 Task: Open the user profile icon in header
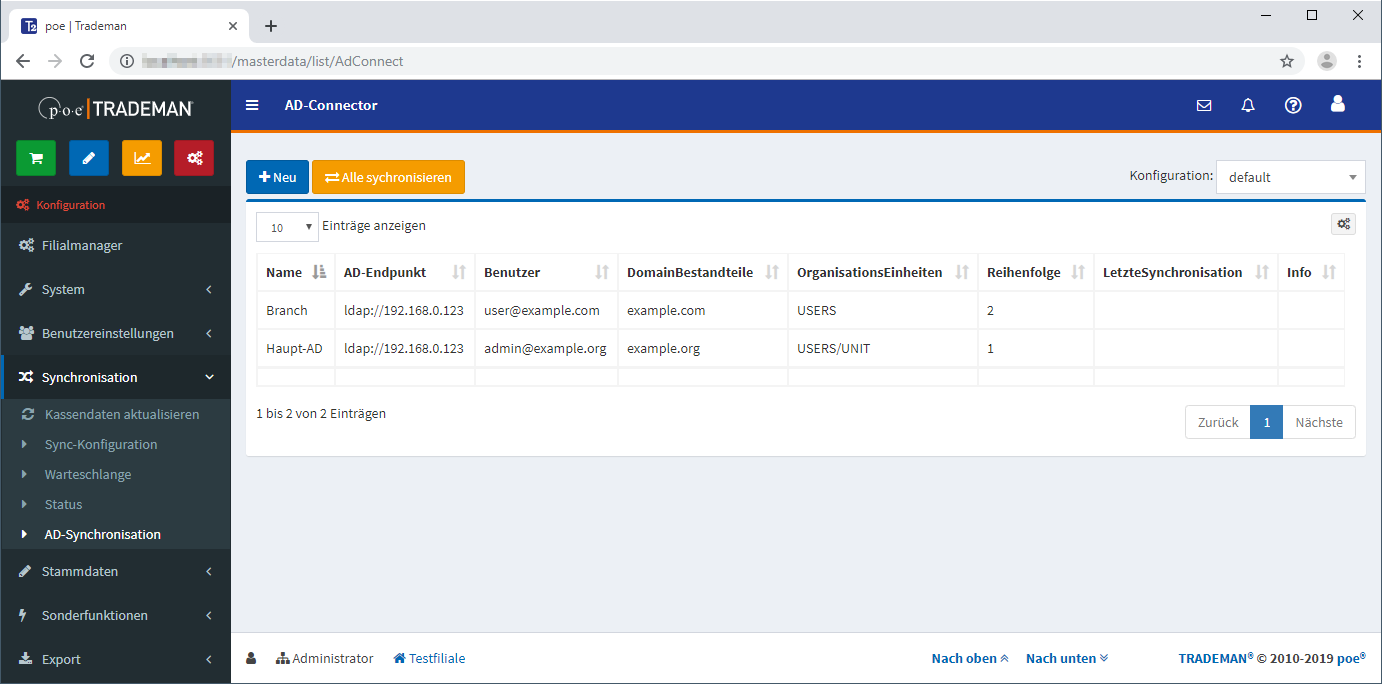(1338, 104)
